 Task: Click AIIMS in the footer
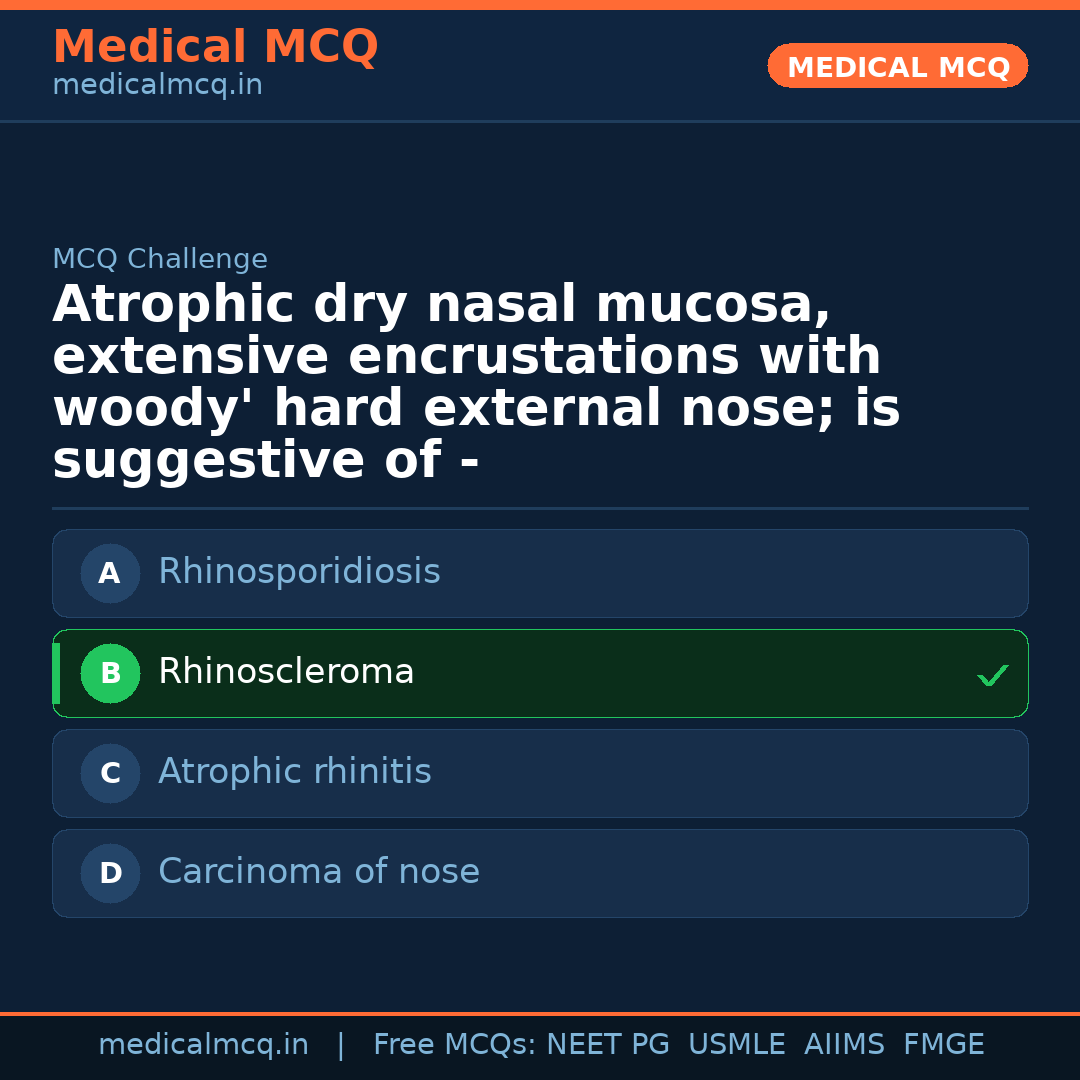click(844, 1045)
